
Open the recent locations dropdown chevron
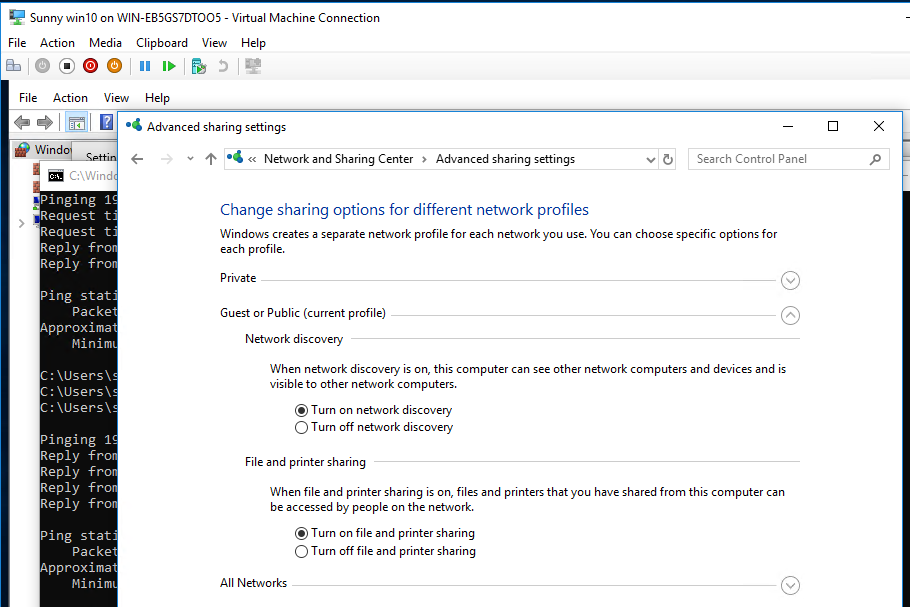(x=190, y=159)
